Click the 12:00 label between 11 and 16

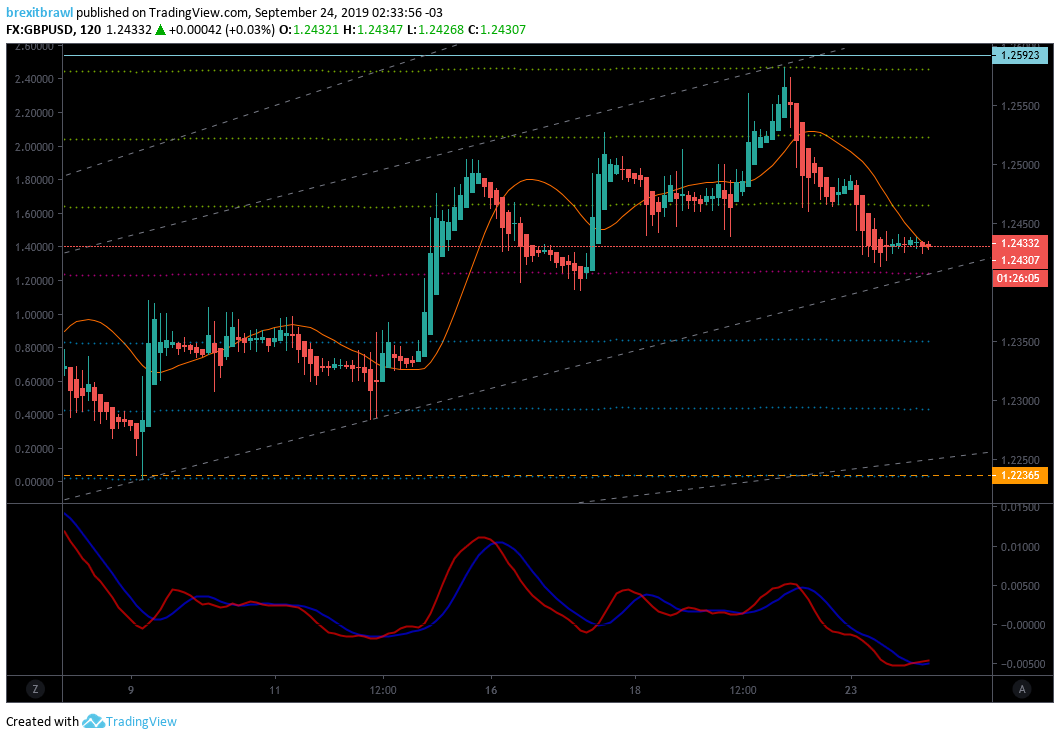tap(383, 690)
